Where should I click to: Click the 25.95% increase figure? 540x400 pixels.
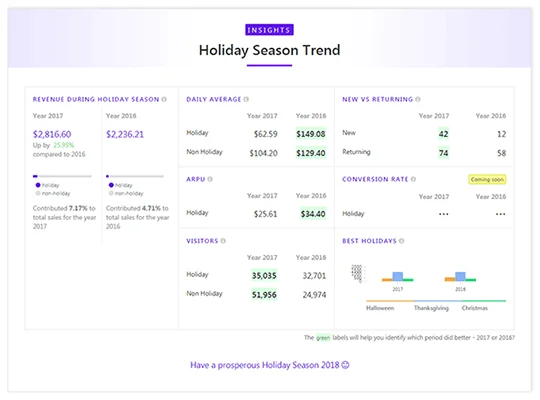64,145
